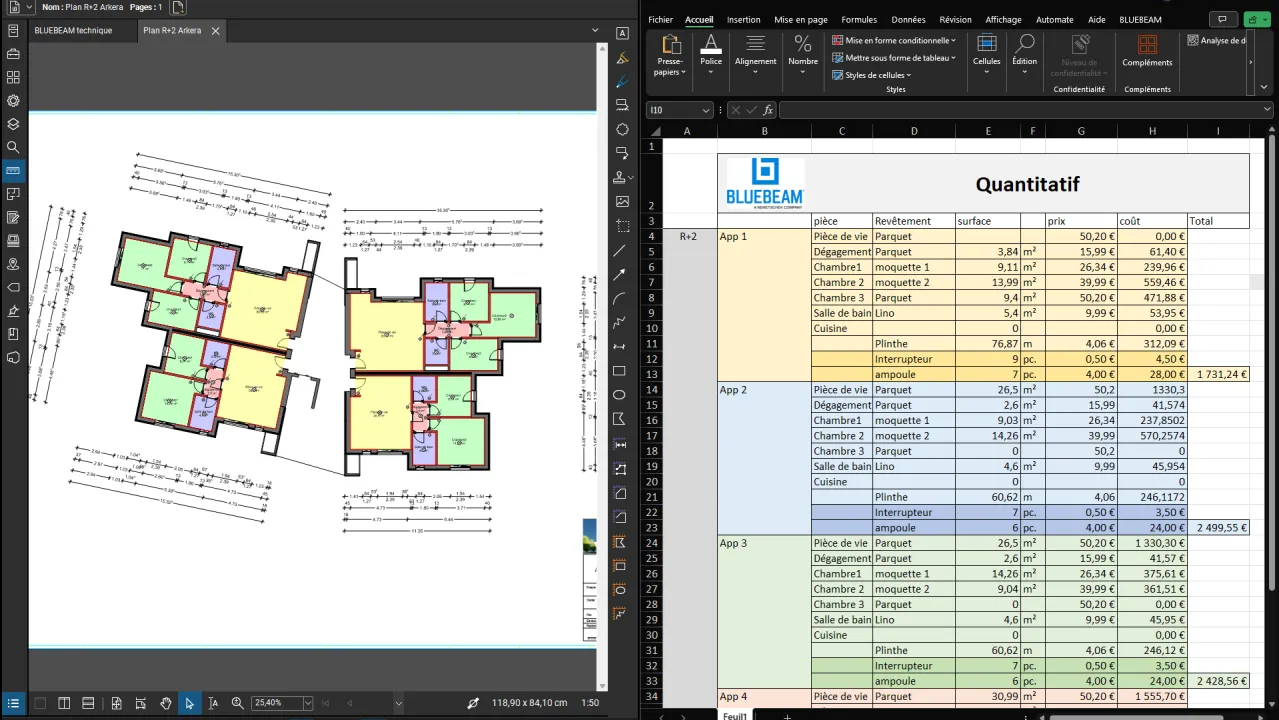
Task: Toggle split view vertical layout
Action: [64, 703]
